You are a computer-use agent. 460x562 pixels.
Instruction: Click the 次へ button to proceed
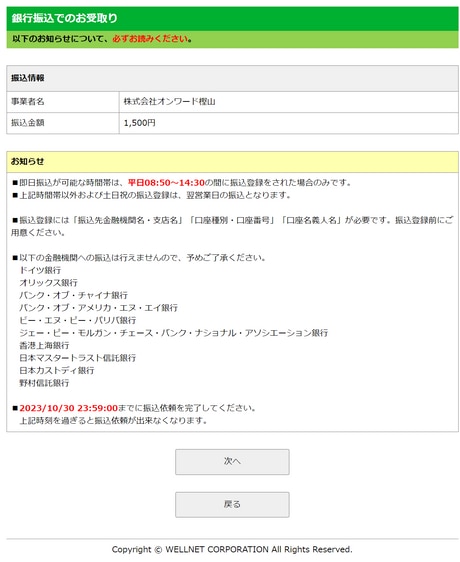232,462
